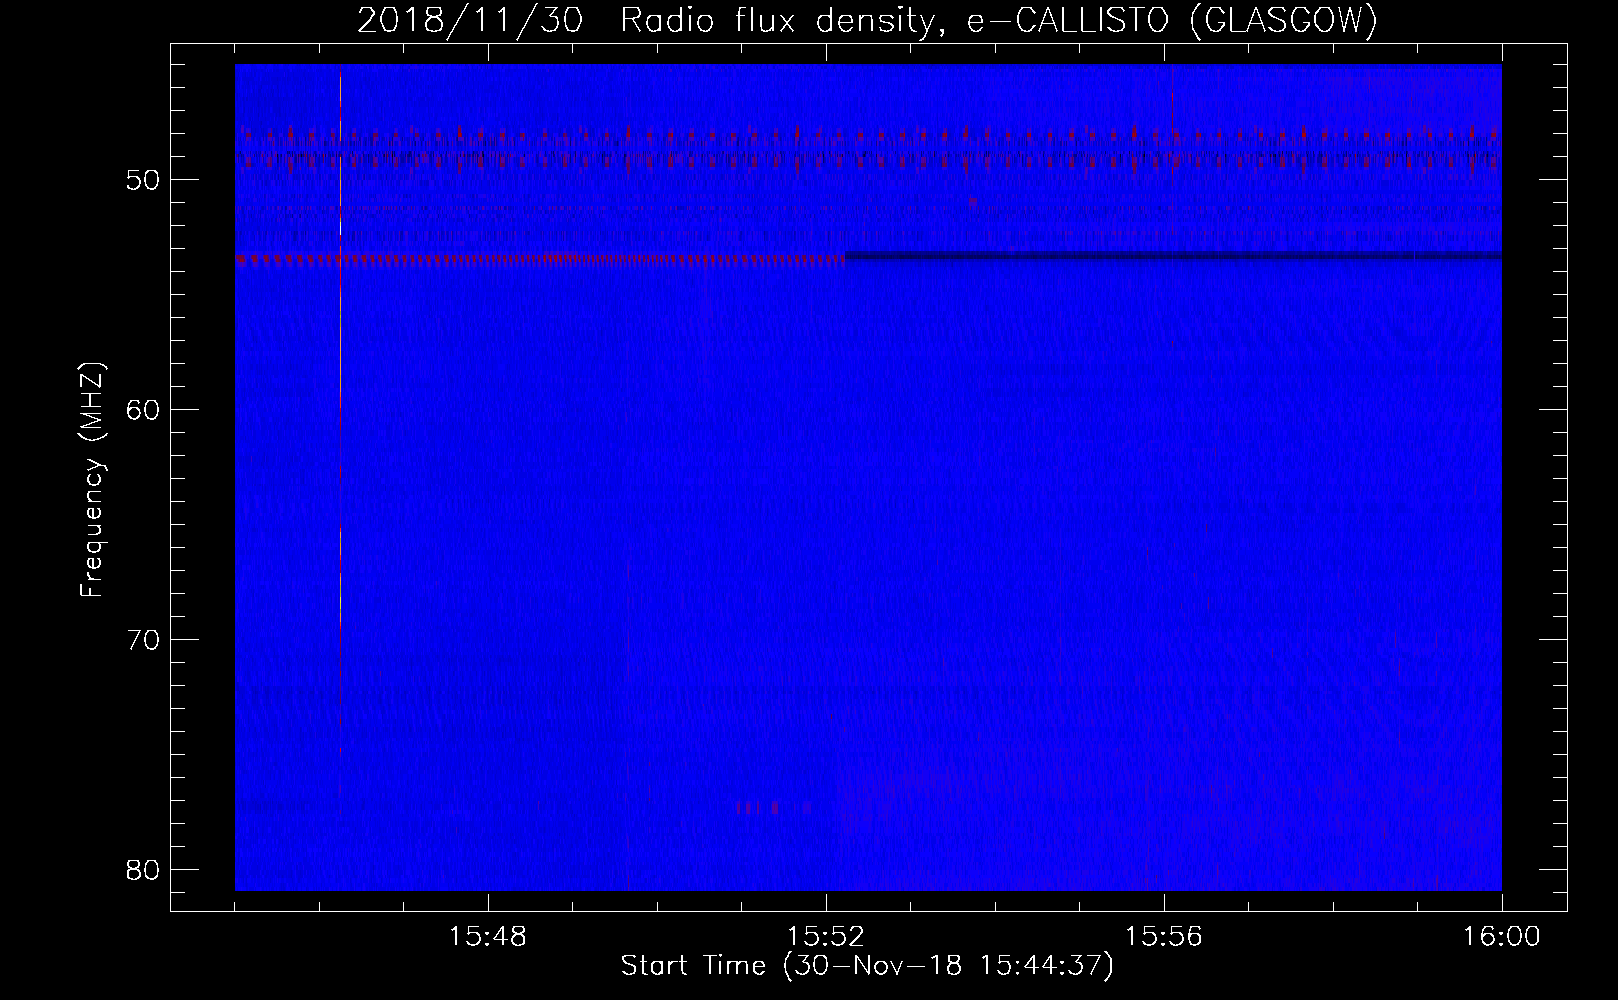Click the Frequency (MHZ) axis label
This screenshot has height=1000, width=1618.
coord(92,479)
